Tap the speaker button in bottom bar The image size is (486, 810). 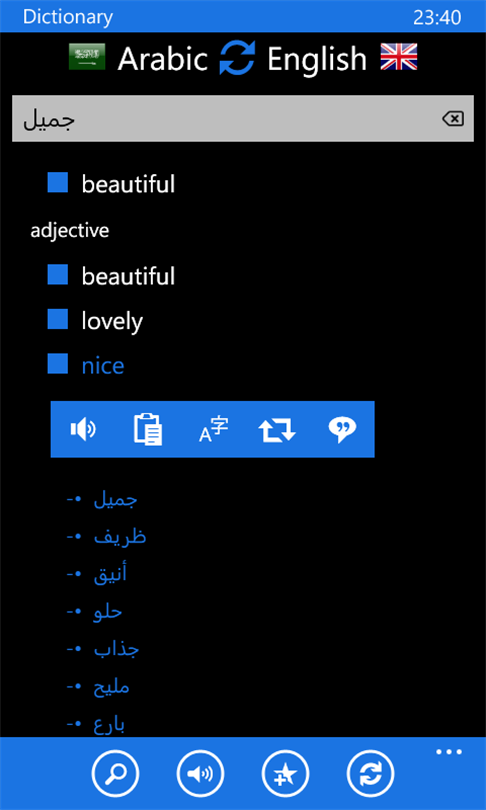pos(200,774)
